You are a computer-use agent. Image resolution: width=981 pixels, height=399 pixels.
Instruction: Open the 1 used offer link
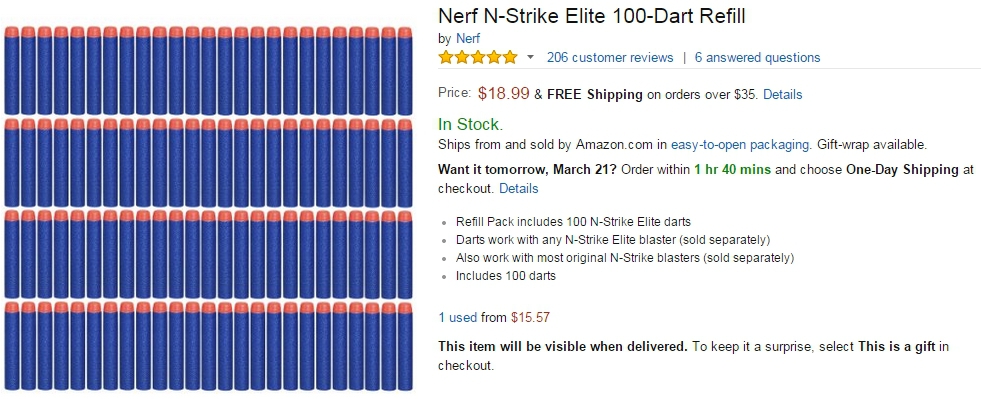pos(458,318)
